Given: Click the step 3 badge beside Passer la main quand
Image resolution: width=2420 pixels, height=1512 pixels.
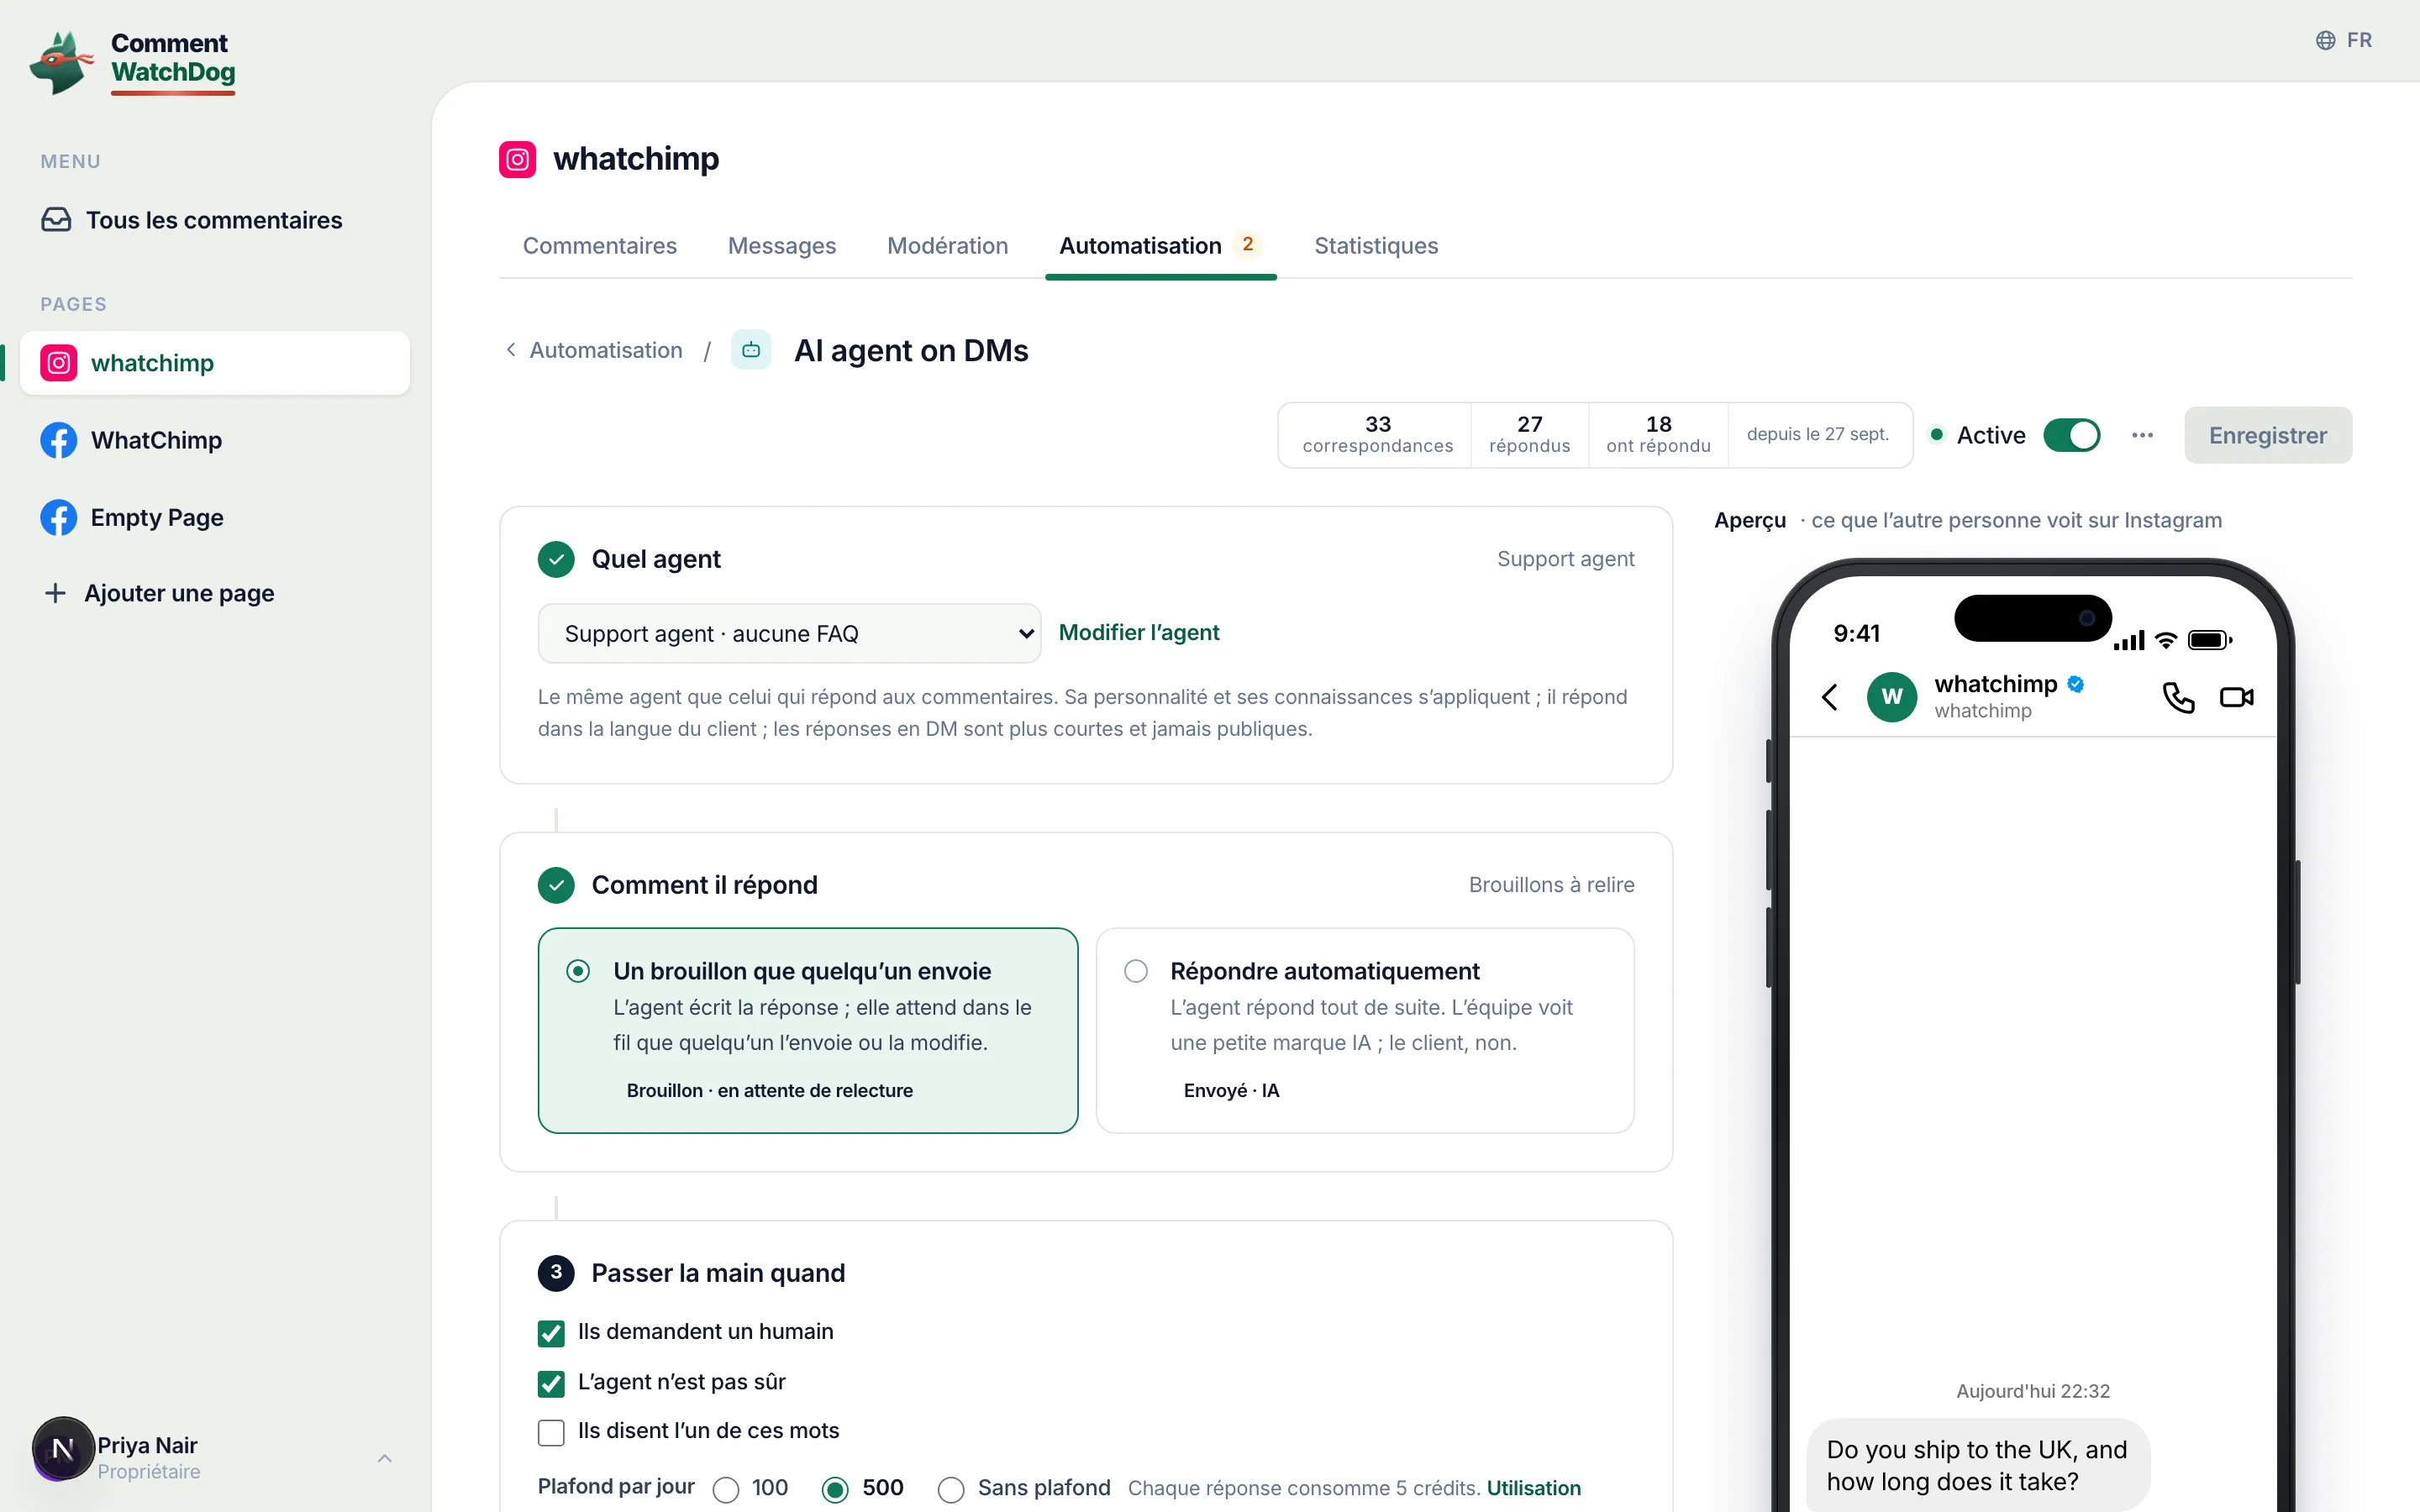Looking at the screenshot, I should coord(556,1273).
